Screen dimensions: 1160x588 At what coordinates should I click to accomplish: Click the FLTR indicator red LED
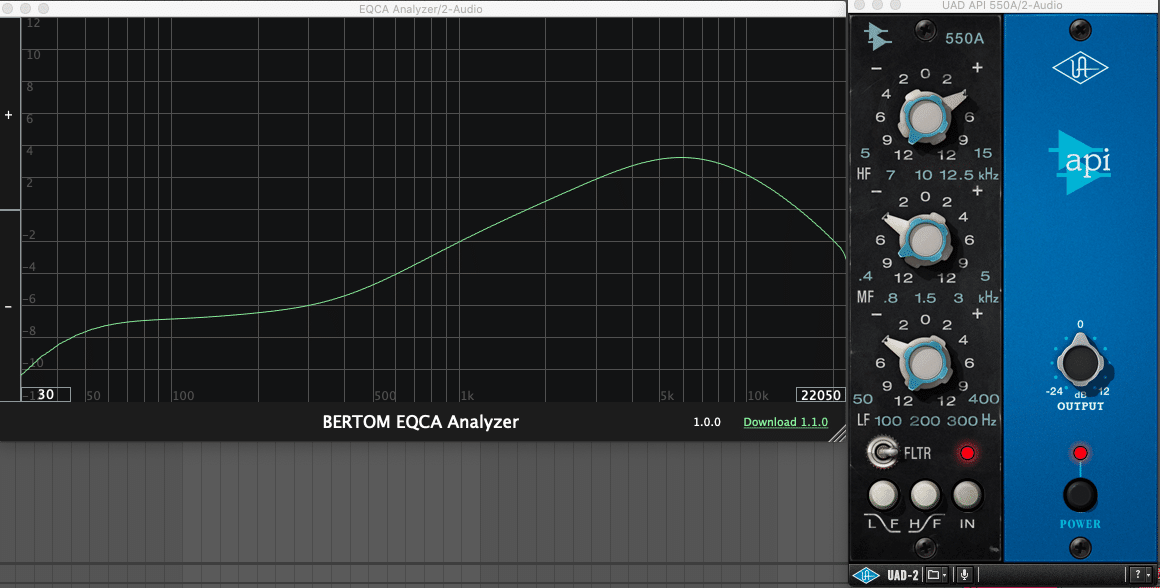967,453
